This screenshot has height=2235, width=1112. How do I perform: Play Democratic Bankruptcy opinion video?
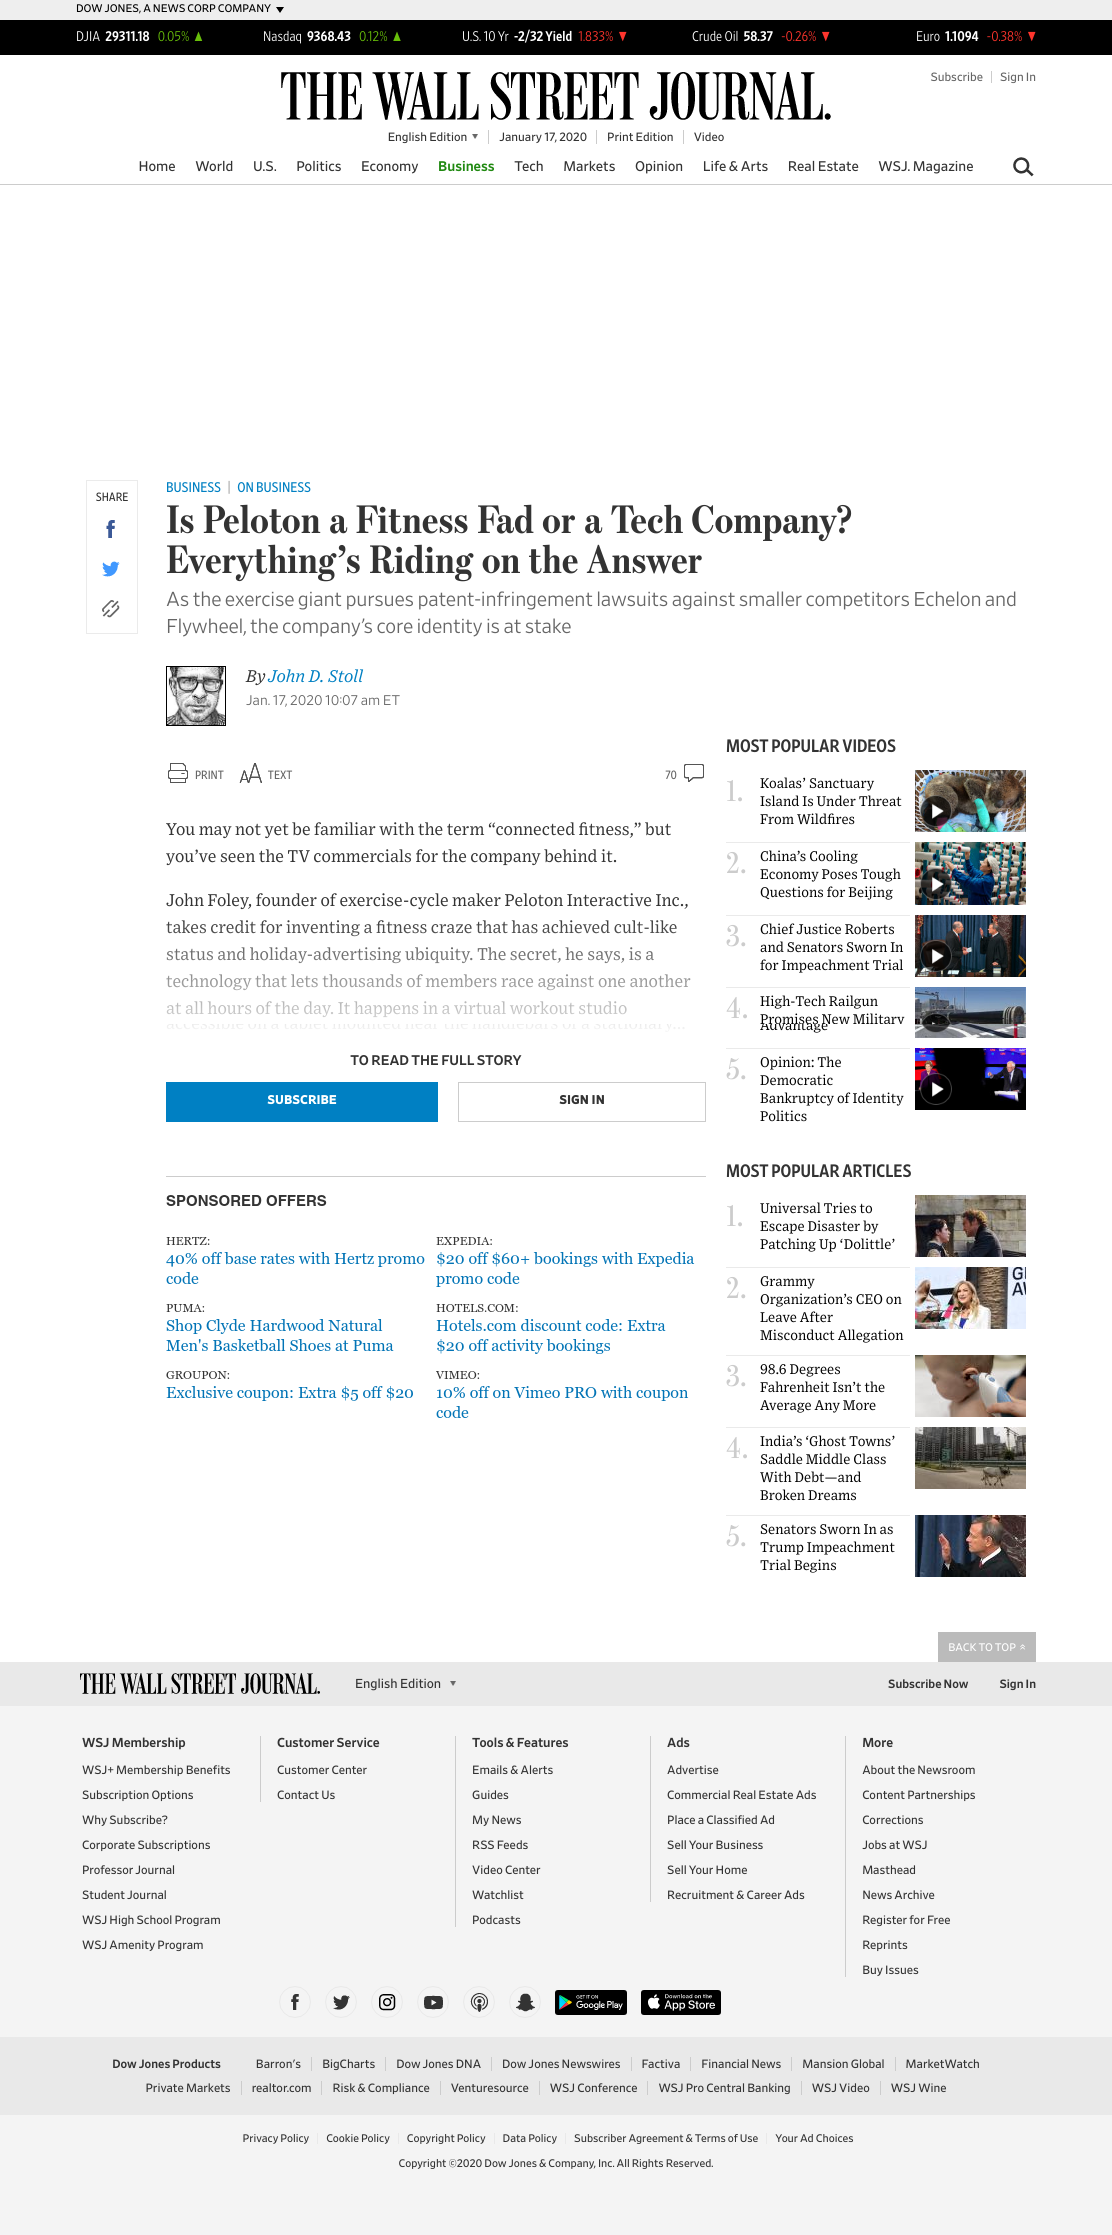click(970, 1079)
